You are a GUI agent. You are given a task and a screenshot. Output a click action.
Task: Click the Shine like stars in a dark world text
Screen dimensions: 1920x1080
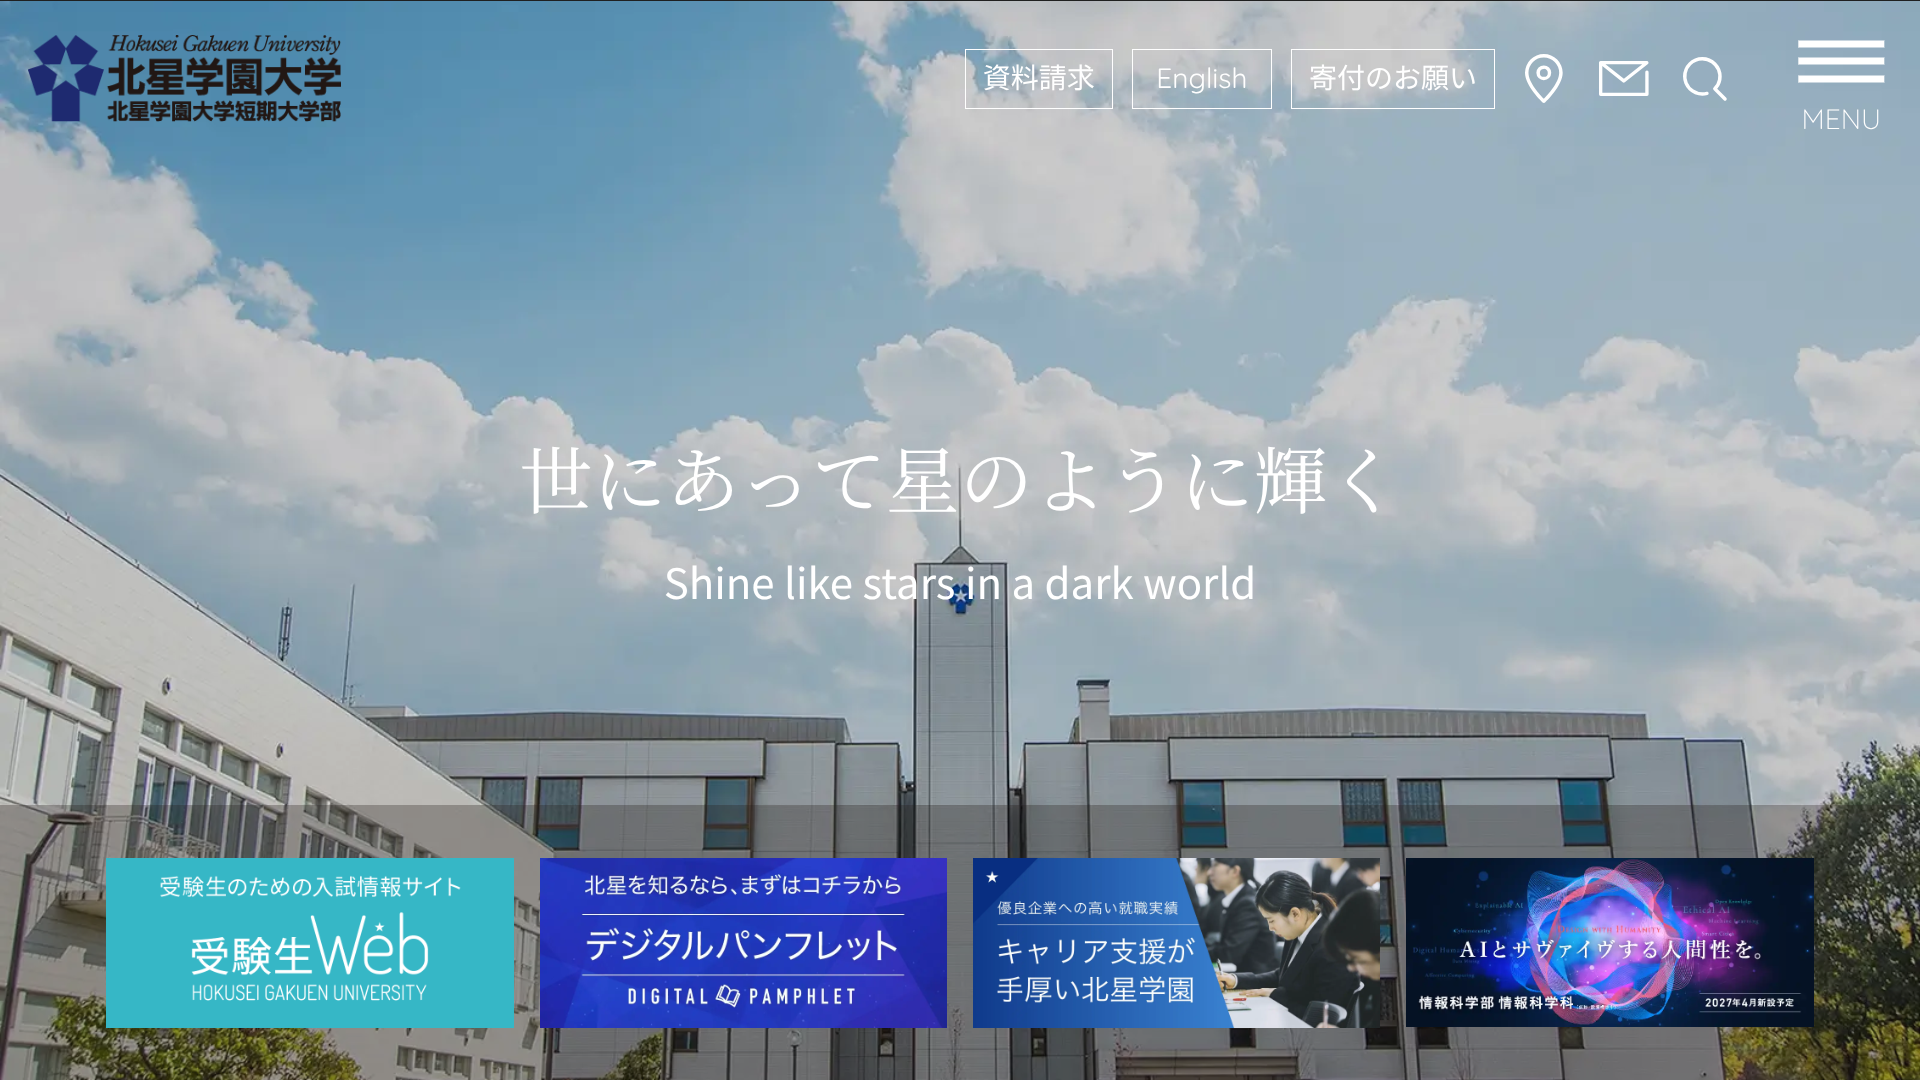959,583
